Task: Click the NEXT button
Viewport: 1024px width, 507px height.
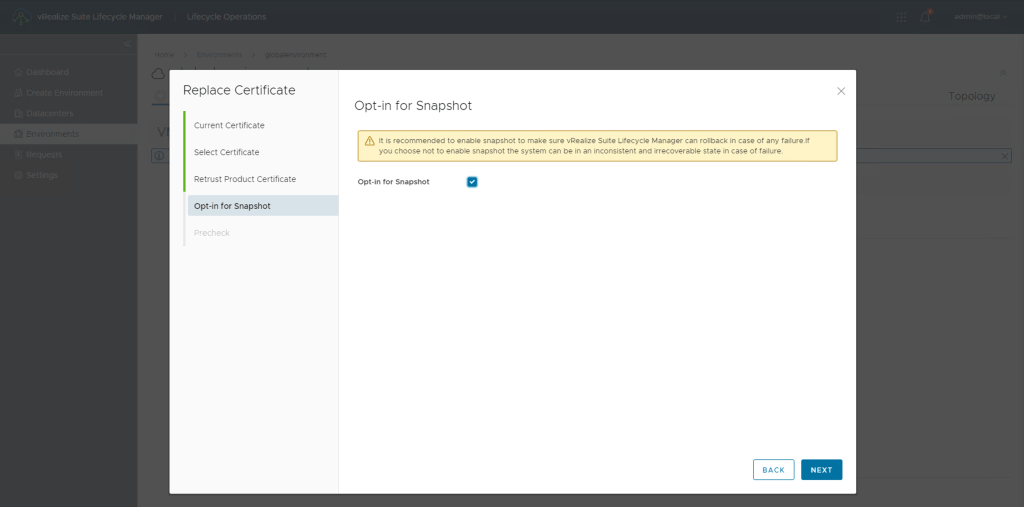Action: pyautogui.click(x=821, y=470)
